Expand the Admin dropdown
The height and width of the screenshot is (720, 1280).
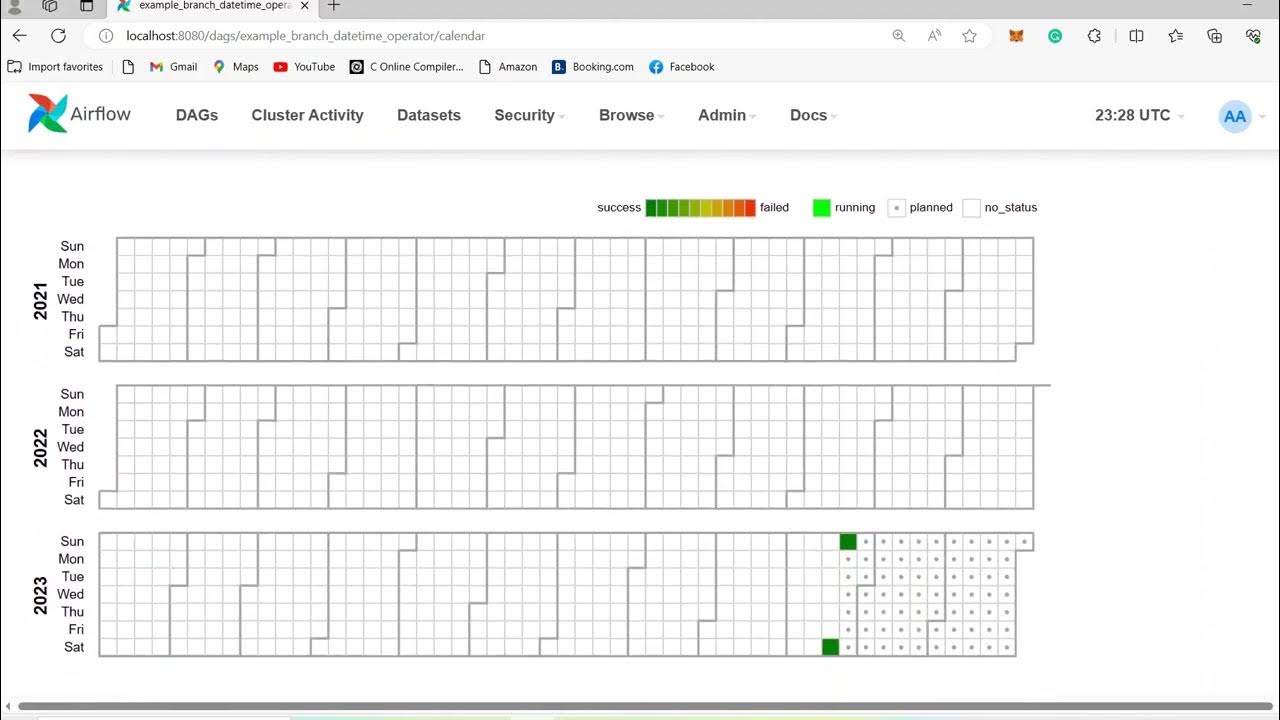pyautogui.click(x=727, y=115)
